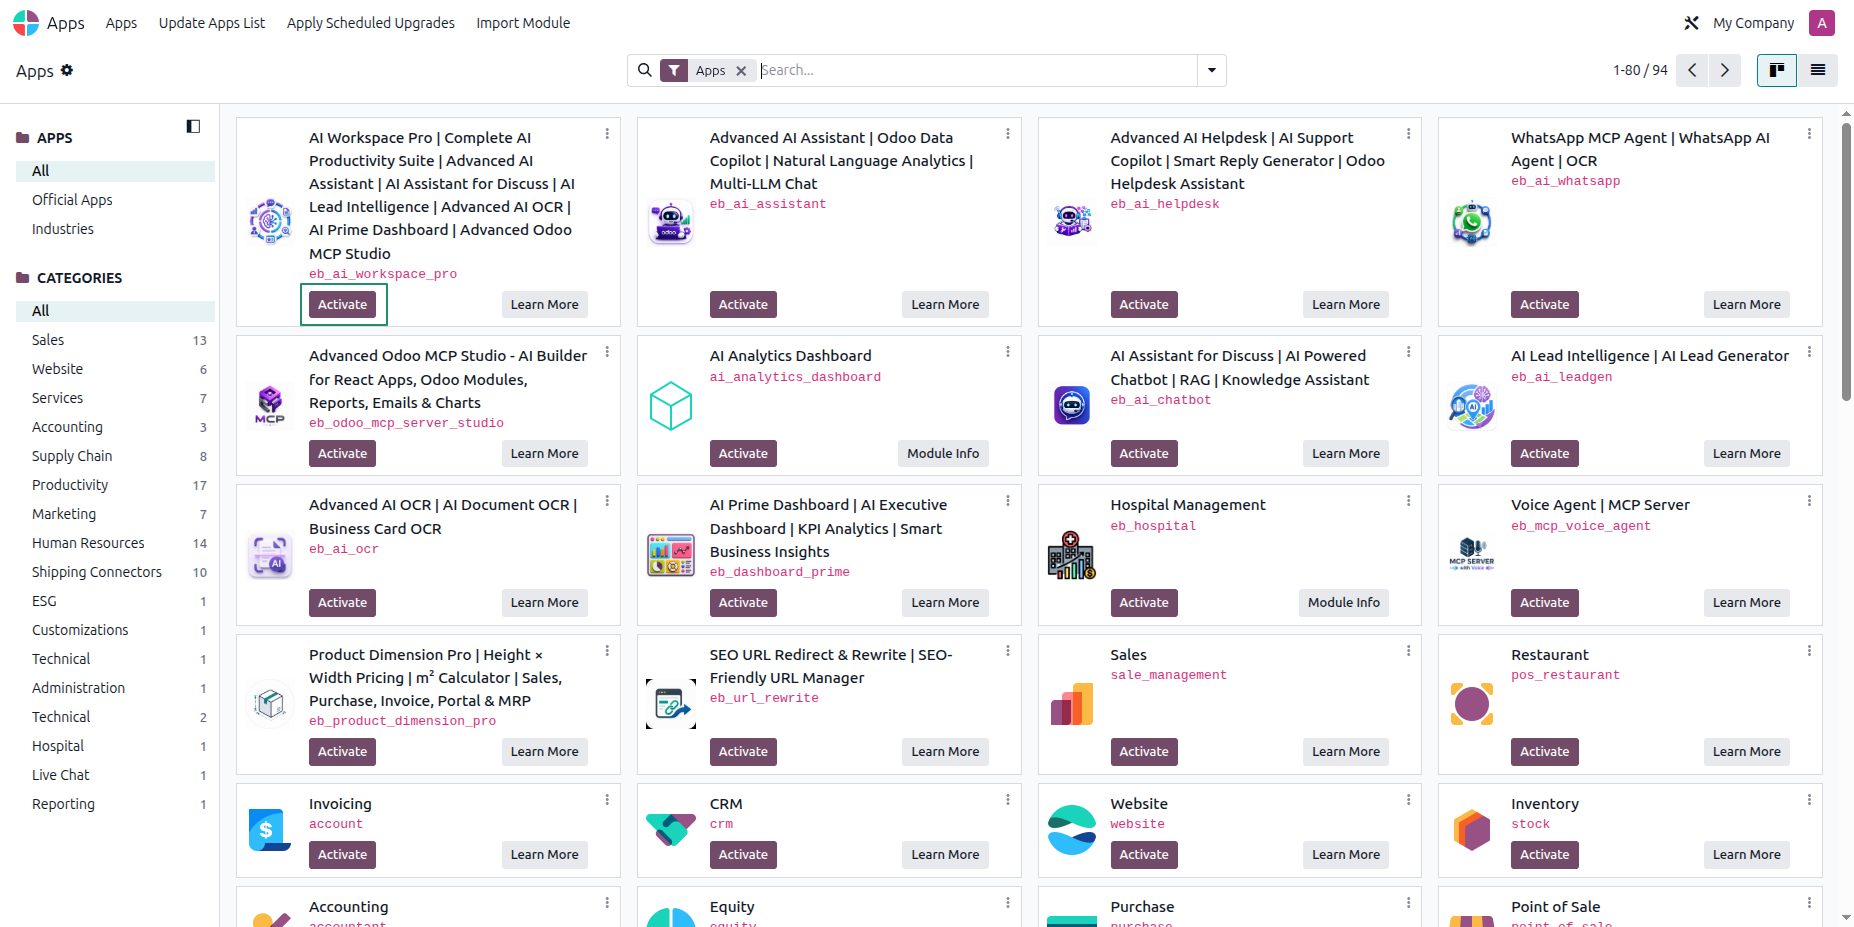Click Update Apps List menu
The height and width of the screenshot is (927, 1854).
tap(212, 23)
